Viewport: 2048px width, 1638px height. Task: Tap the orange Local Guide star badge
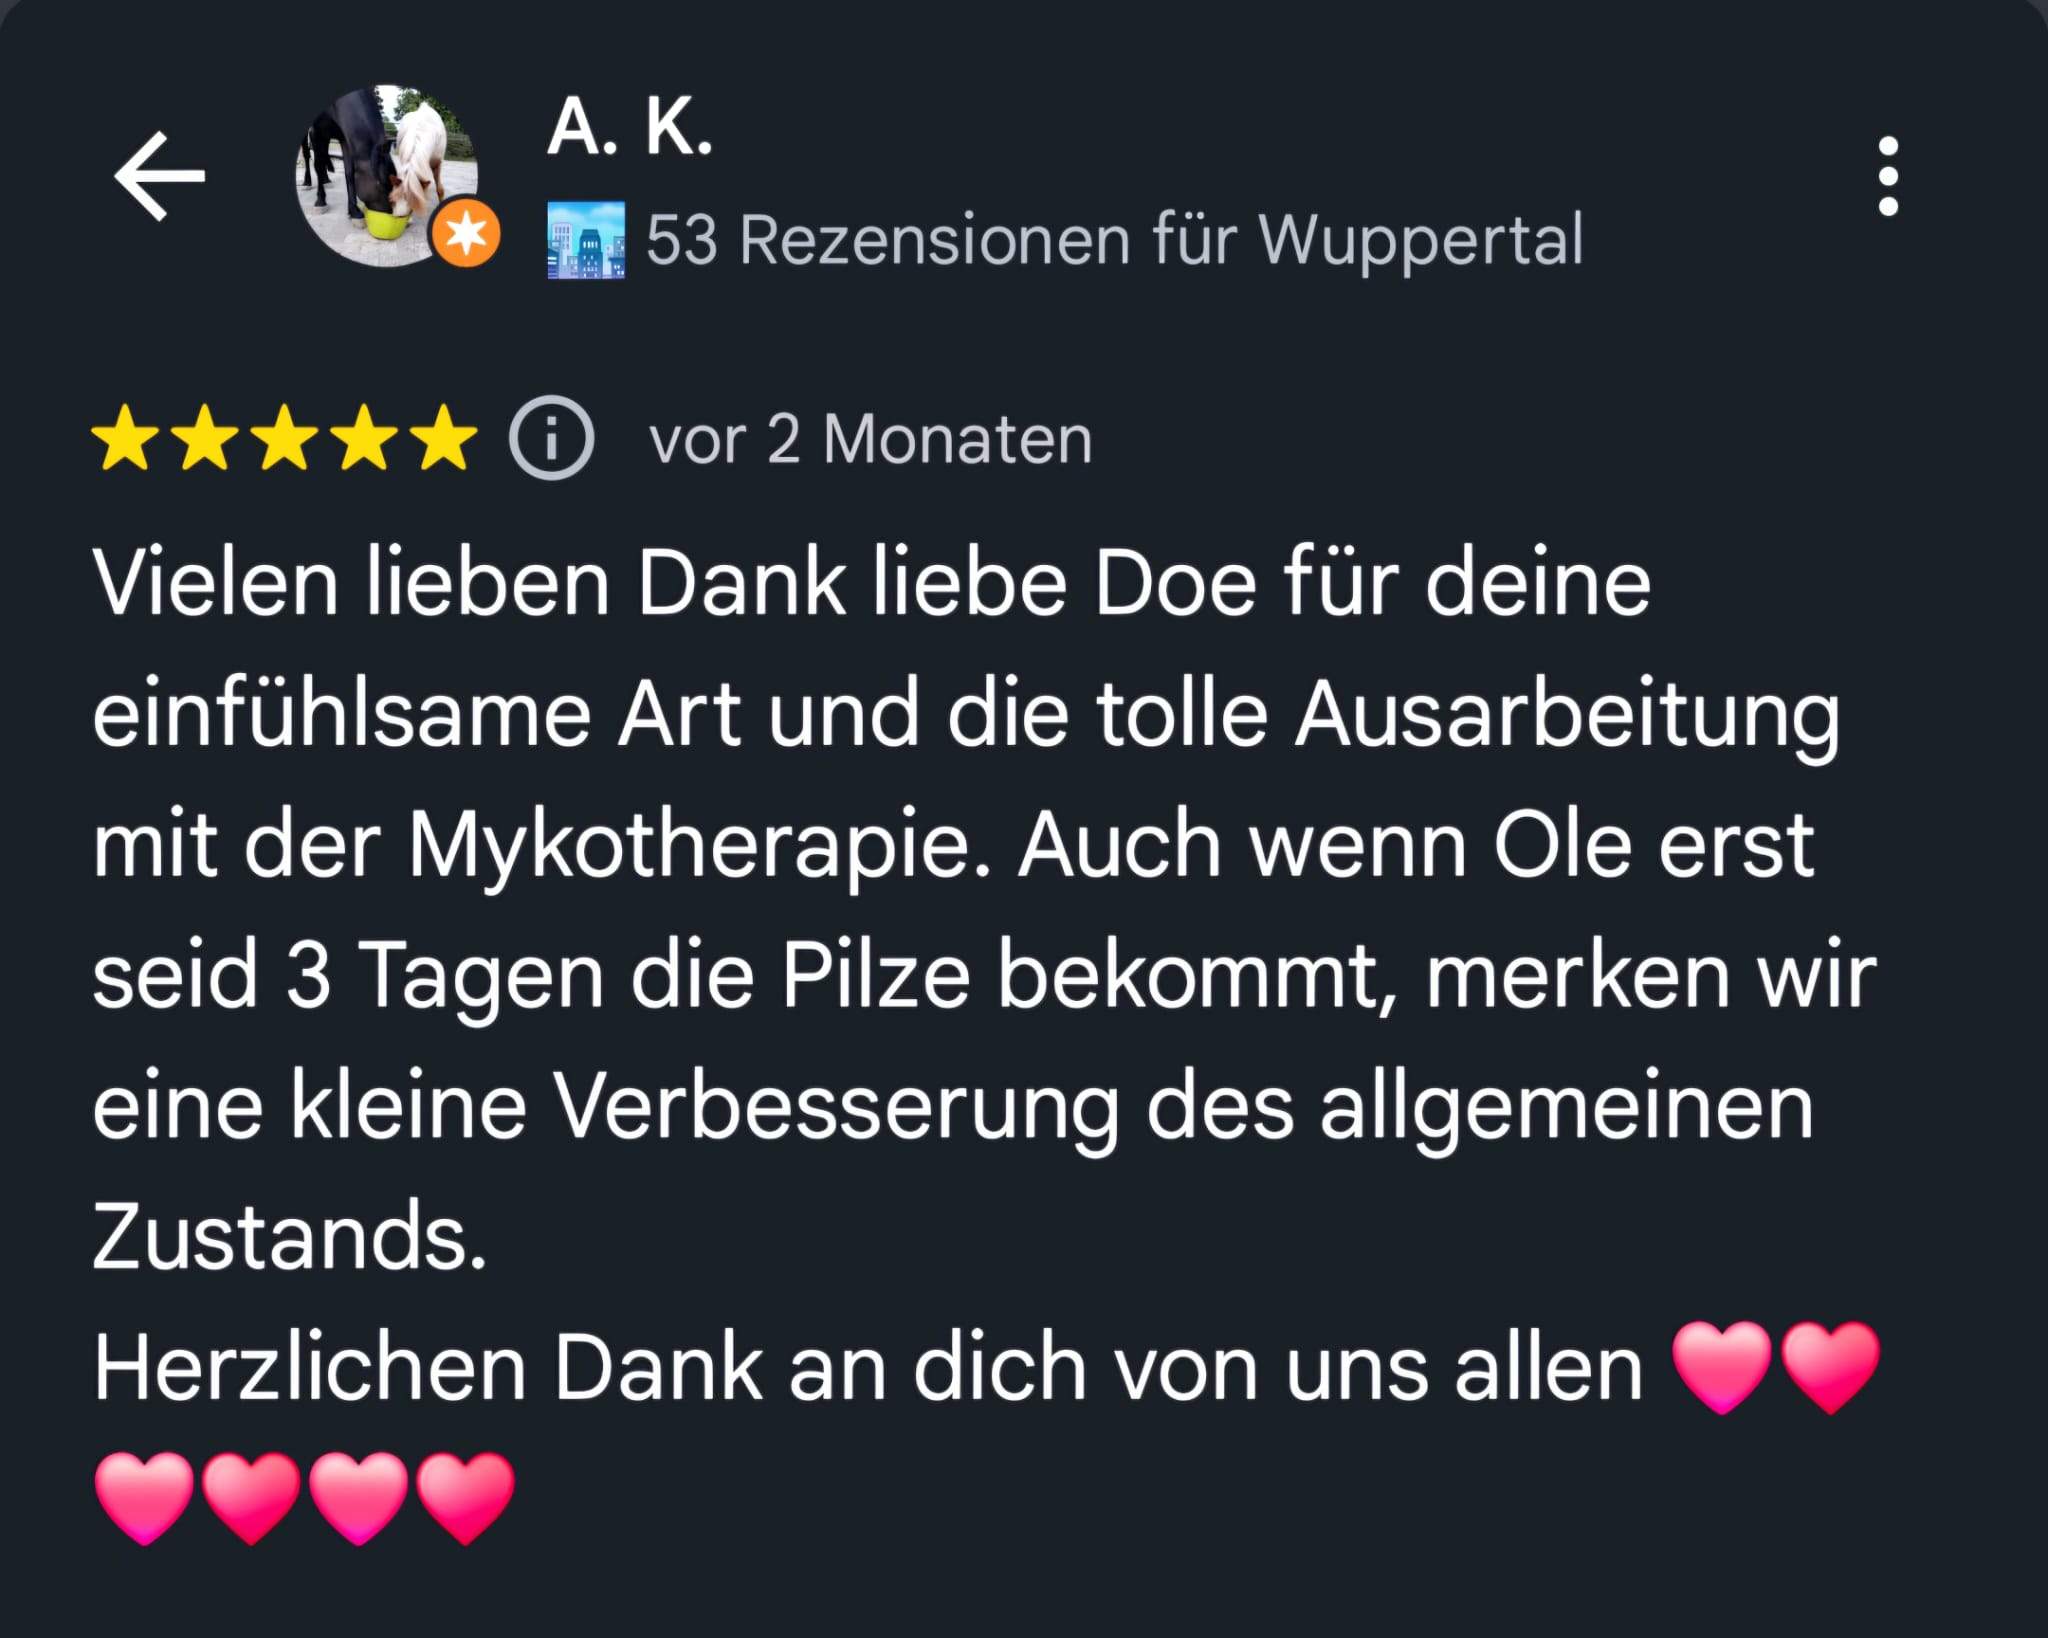(466, 235)
